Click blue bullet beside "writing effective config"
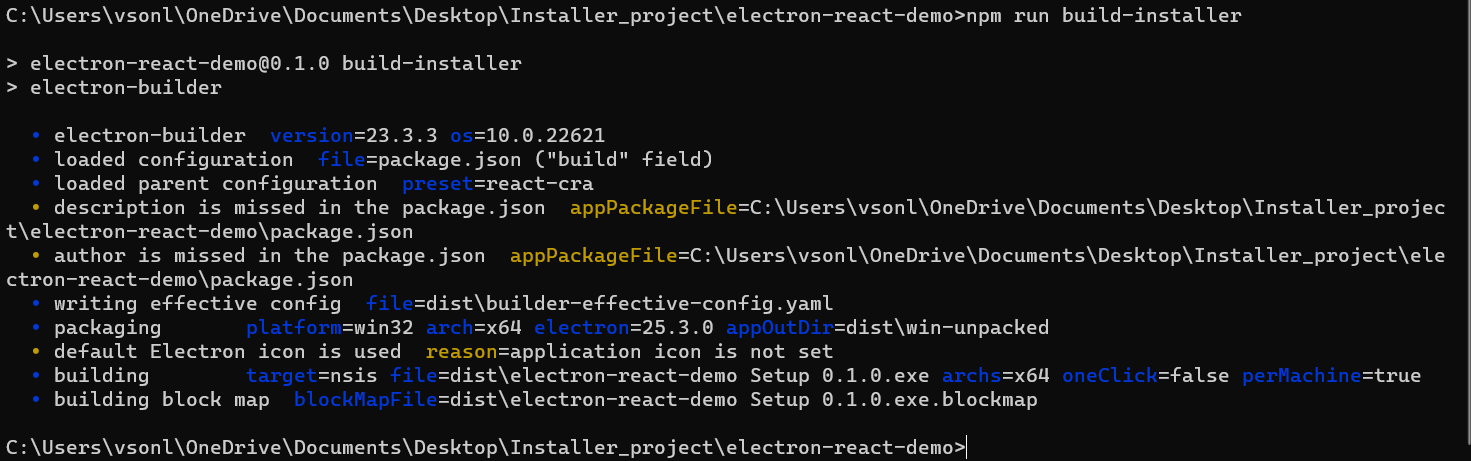 pos(37,304)
